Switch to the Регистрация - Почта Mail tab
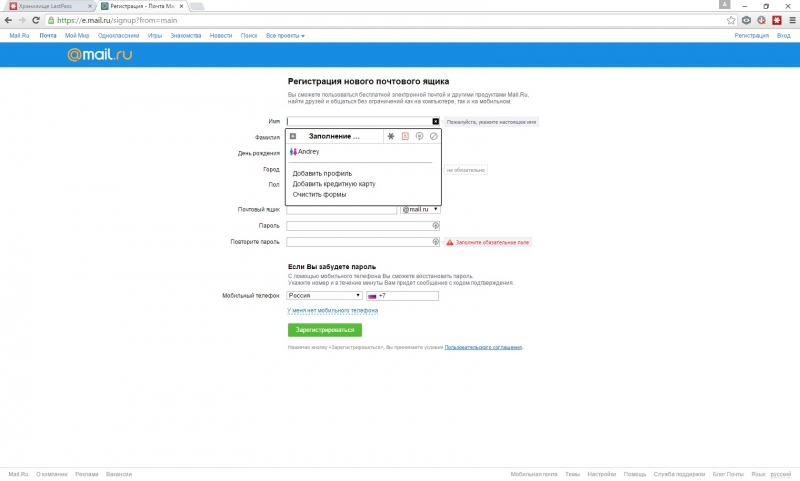The height and width of the screenshot is (481, 800). pyautogui.click(x=138, y=6)
